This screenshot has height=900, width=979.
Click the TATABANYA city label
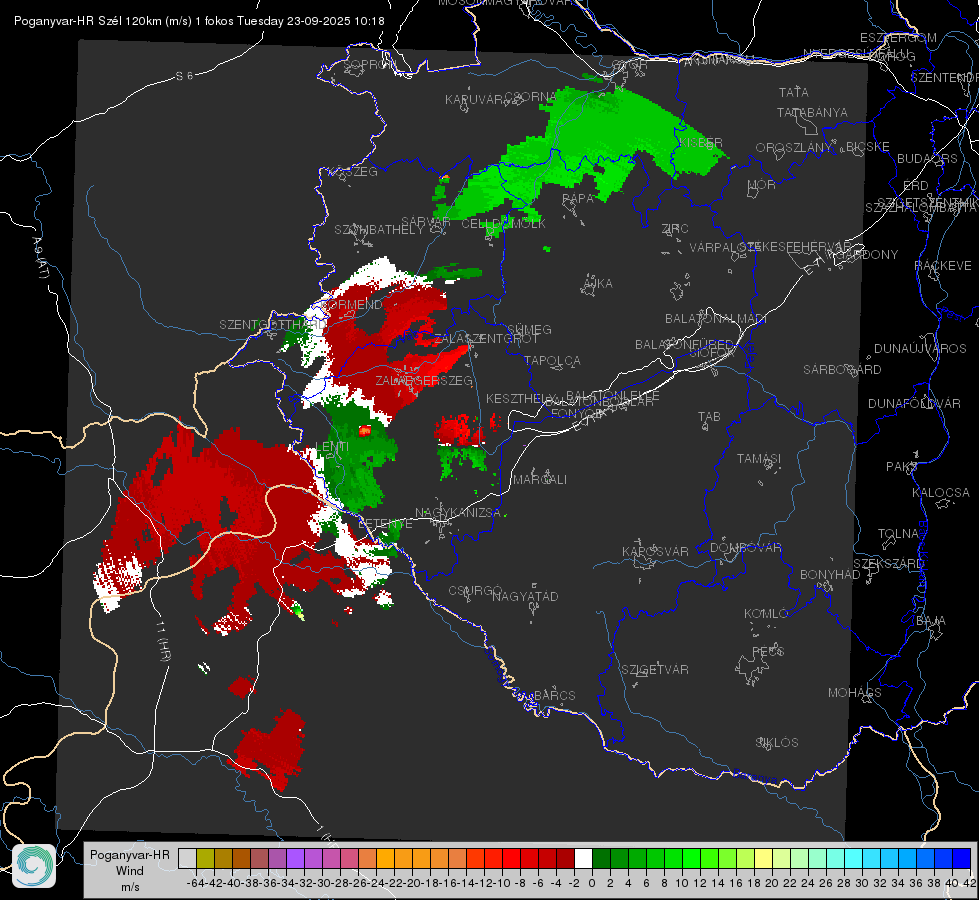tap(812, 113)
